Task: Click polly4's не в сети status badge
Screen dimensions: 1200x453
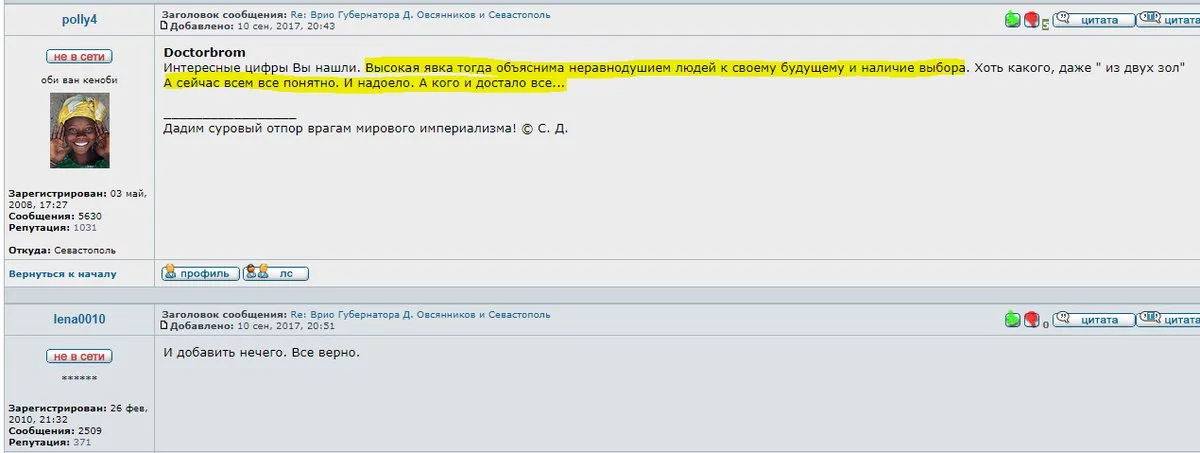Action: click(79, 57)
